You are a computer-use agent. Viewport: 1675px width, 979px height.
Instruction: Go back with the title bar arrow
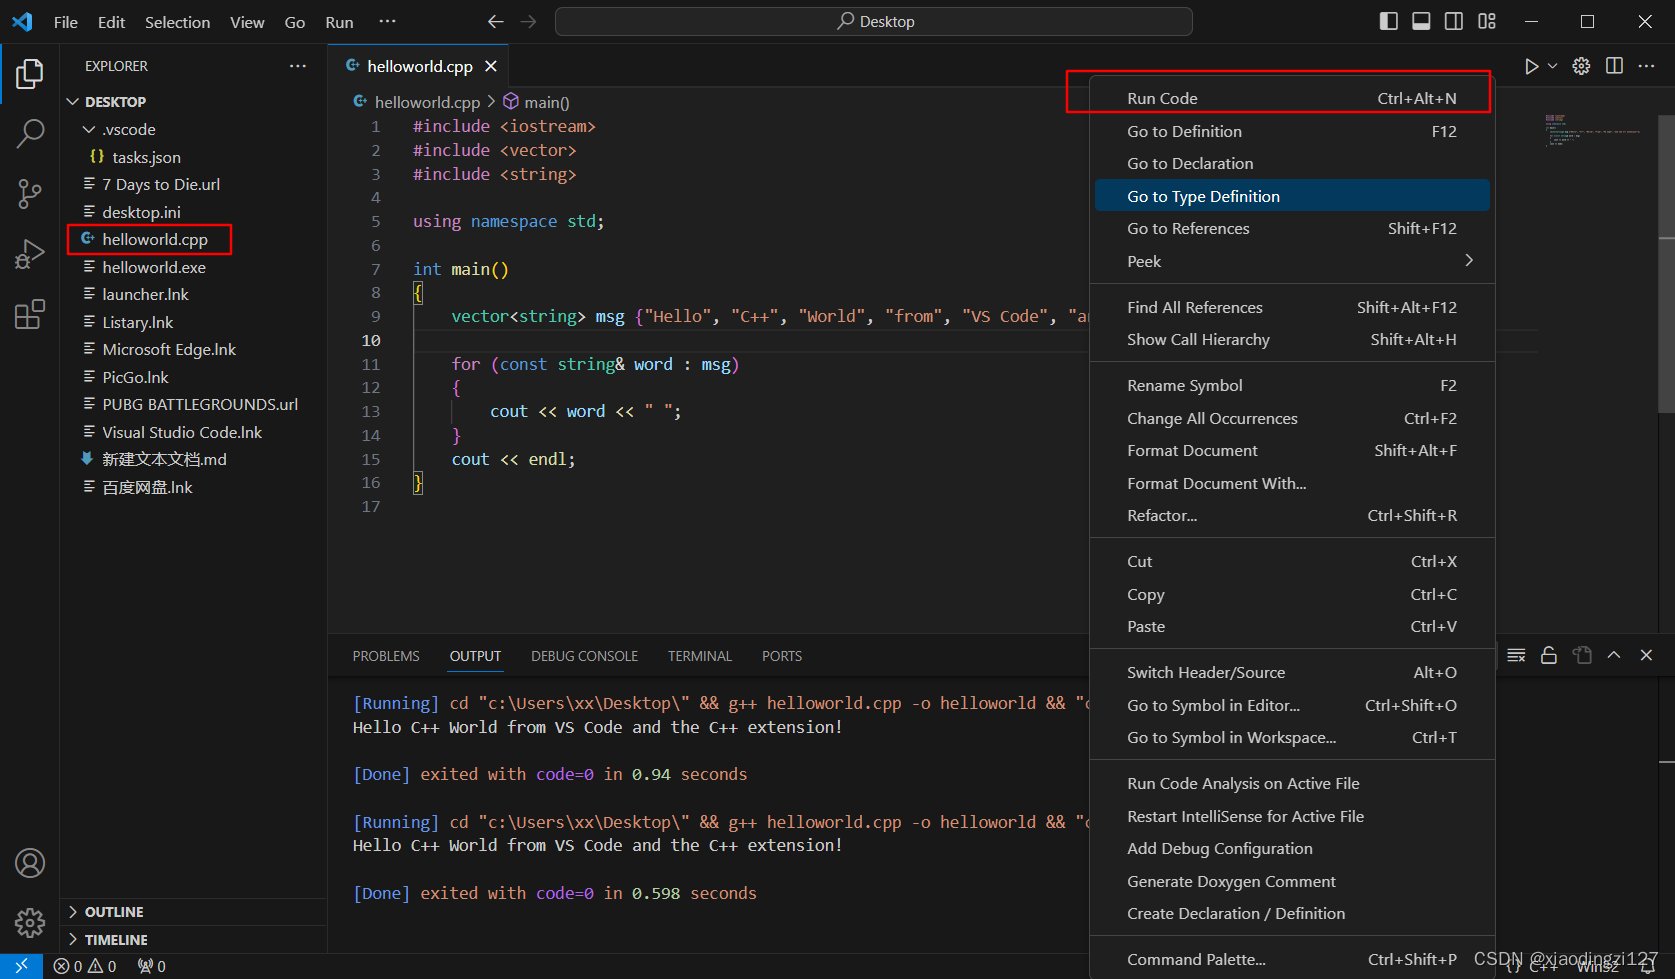pyautogui.click(x=495, y=21)
